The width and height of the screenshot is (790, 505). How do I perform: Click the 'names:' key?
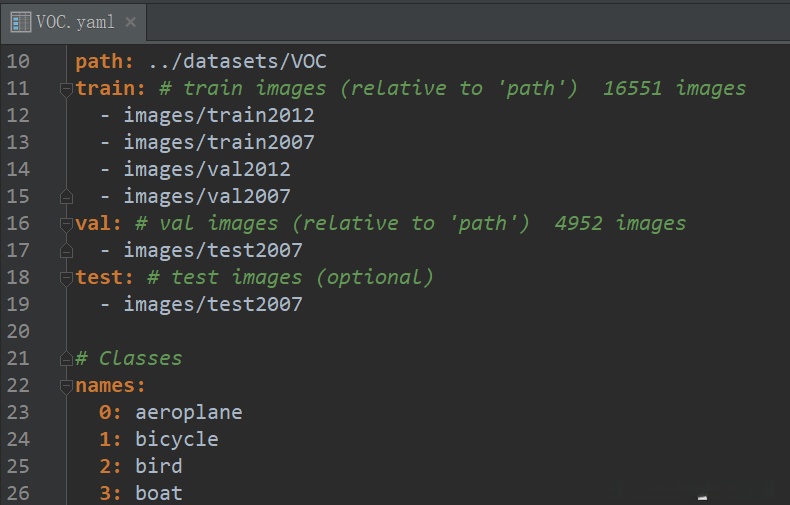(x=110, y=386)
